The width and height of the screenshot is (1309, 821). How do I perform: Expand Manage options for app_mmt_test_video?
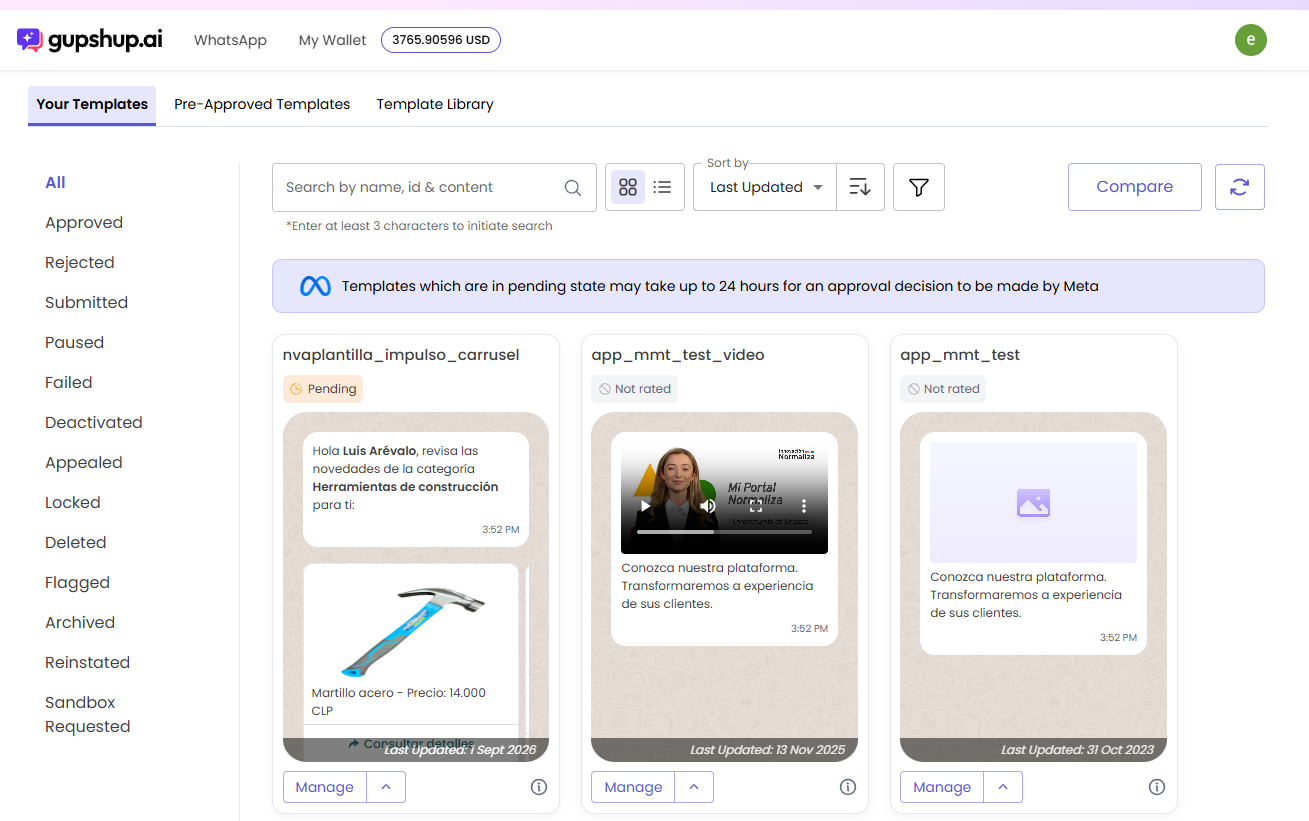(694, 787)
